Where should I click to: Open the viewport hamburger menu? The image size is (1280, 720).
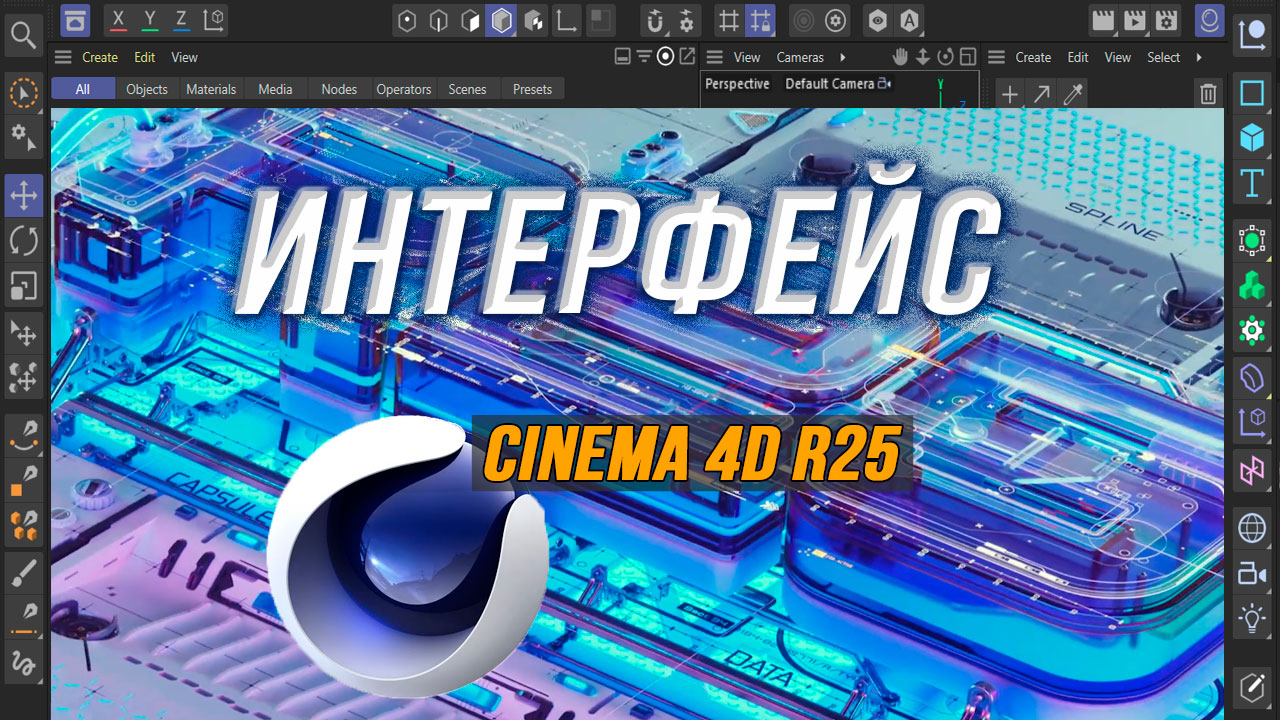point(715,57)
